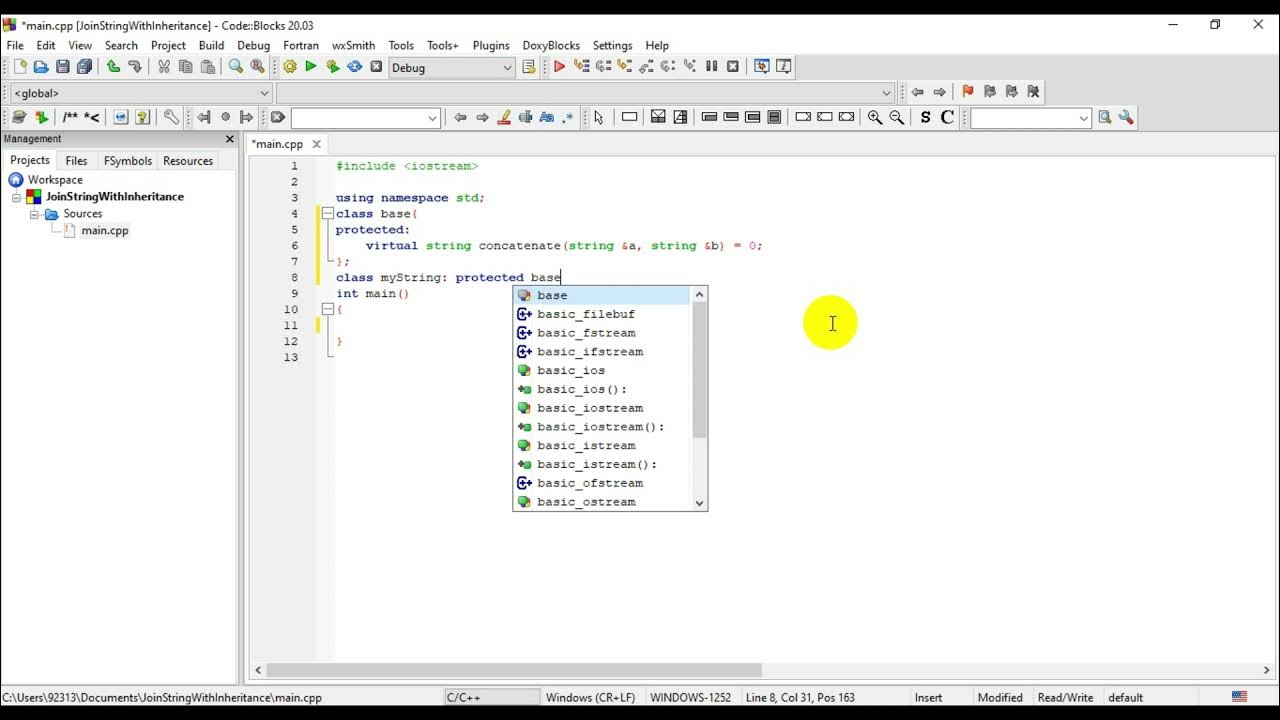Build the project with the gear icon
This screenshot has width=1280, height=720.
click(290, 67)
